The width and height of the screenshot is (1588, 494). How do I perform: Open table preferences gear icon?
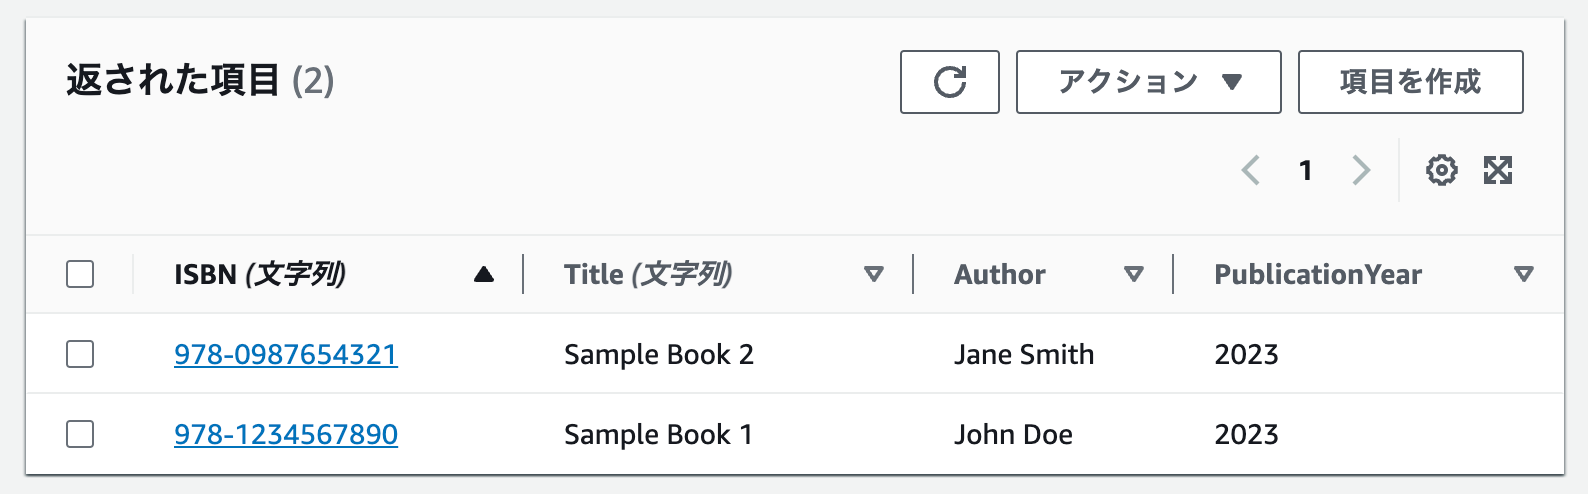tap(1441, 170)
